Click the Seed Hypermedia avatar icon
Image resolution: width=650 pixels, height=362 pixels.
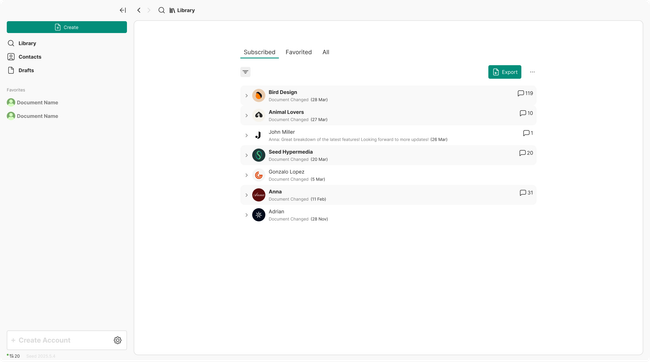point(259,155)
